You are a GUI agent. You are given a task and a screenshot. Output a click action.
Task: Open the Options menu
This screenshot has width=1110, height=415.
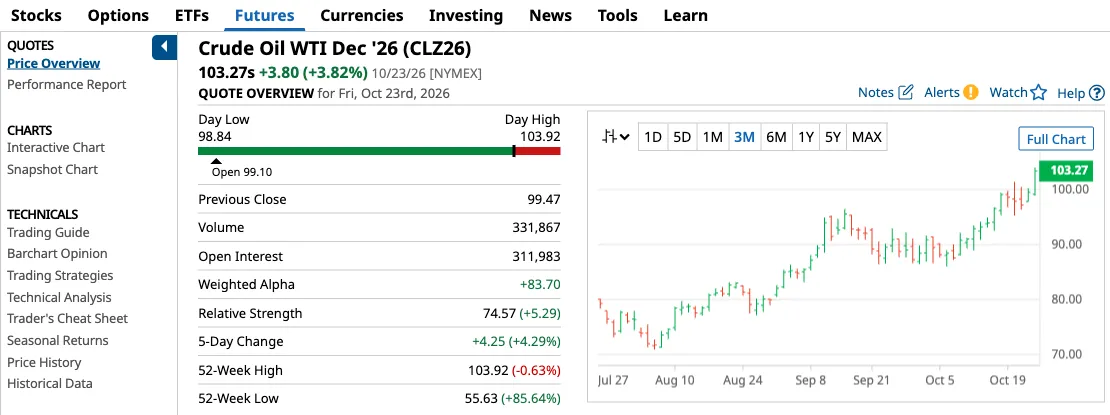point(118,15)
